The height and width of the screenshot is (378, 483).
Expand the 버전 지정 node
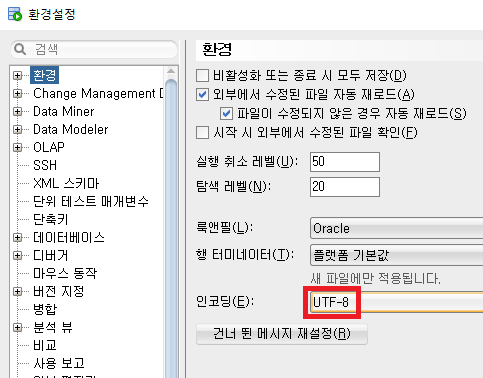tap(18, 292)
